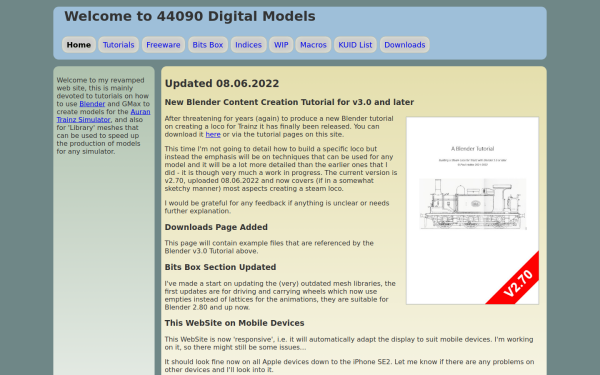Go to the Tutorials page
Viewport: 600px width, 375px height.
(x=119, y=45)
